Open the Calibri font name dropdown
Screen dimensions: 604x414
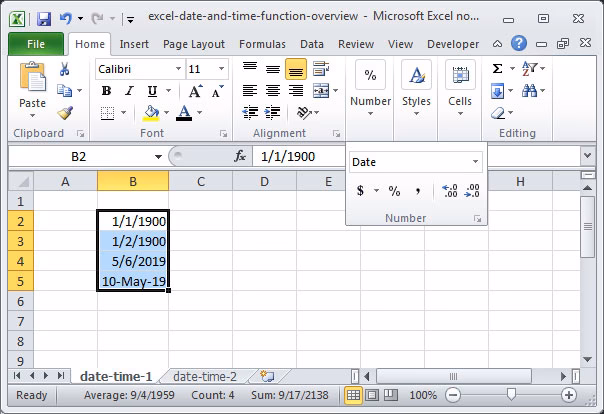click(x=178, y=69)
